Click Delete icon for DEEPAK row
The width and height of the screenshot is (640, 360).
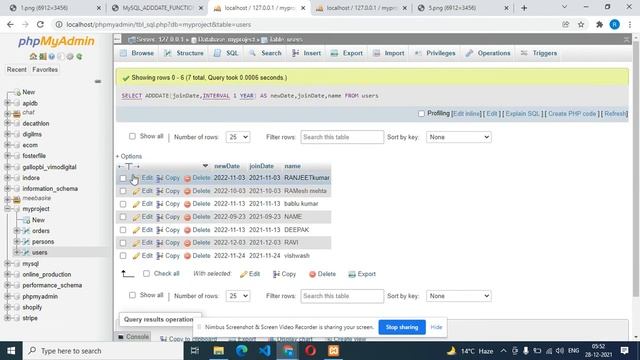click(x=187, y=230)
